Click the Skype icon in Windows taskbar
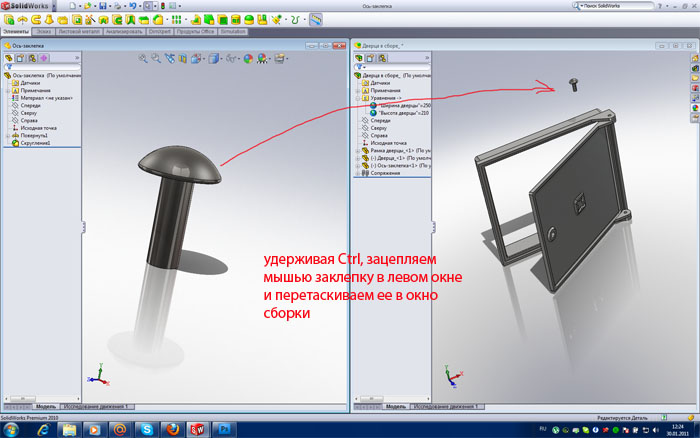 146,428
